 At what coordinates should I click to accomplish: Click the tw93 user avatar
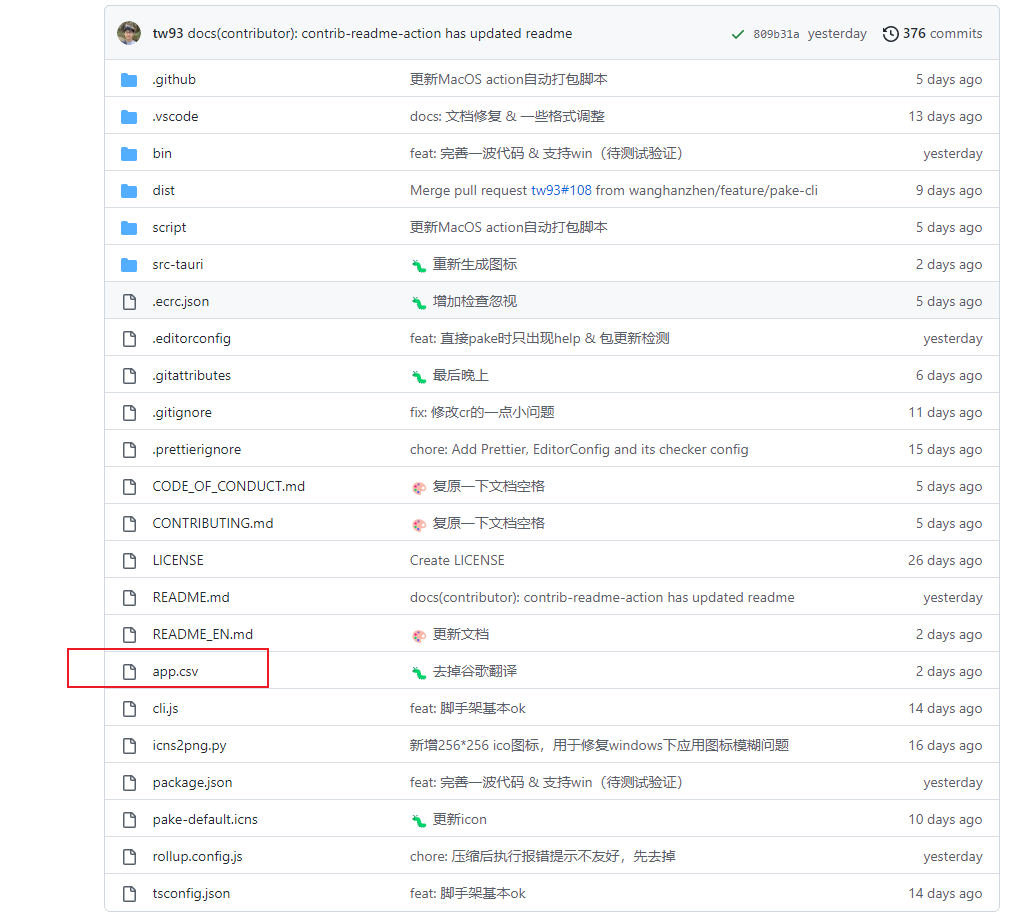(129, 33)
